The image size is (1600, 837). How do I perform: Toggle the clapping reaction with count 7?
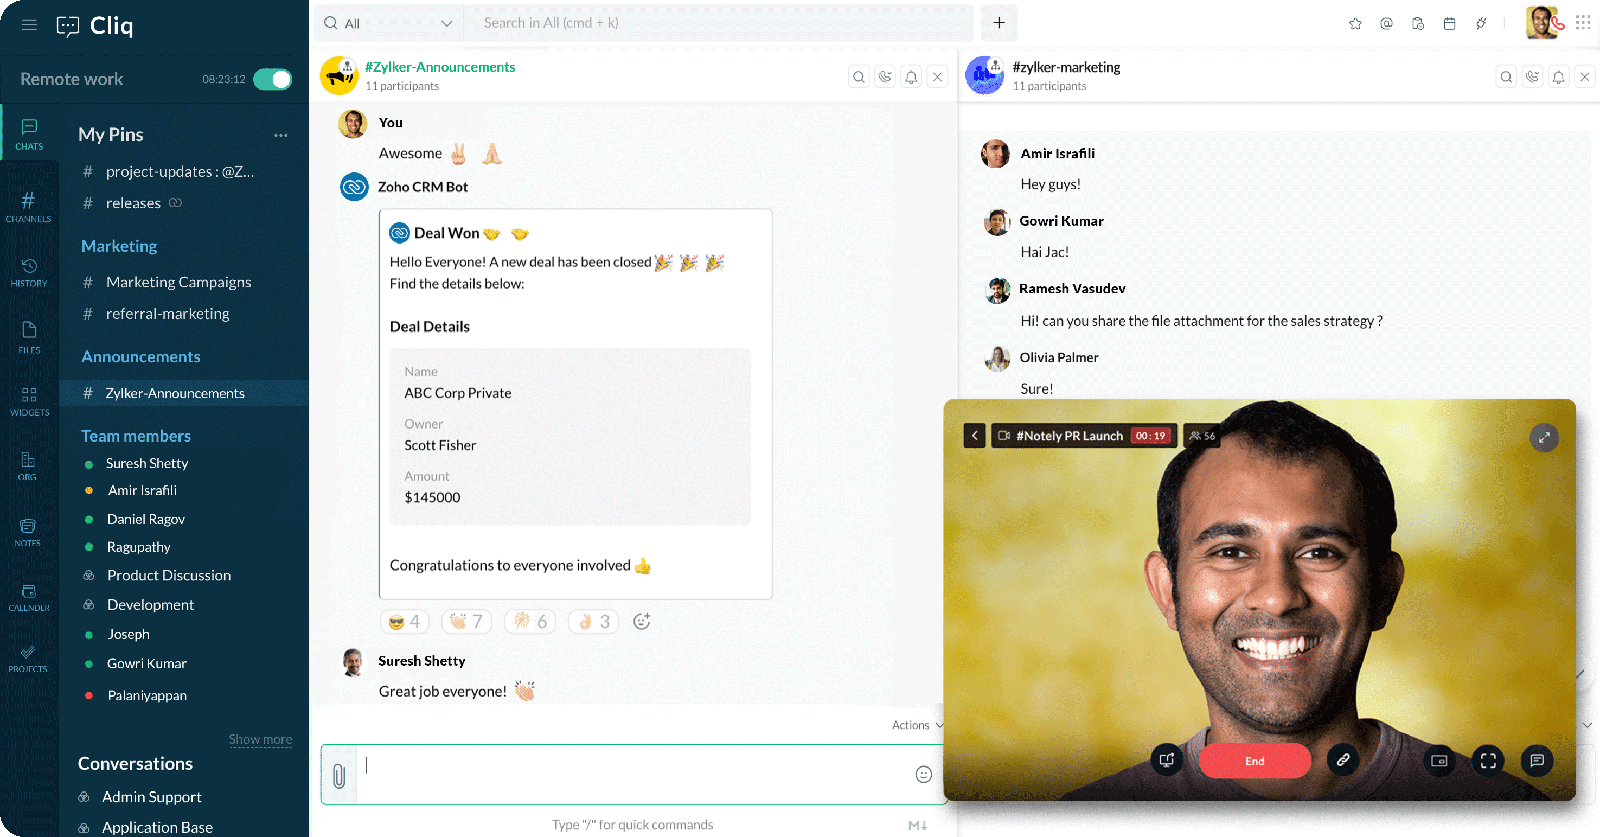pos(466,622)
